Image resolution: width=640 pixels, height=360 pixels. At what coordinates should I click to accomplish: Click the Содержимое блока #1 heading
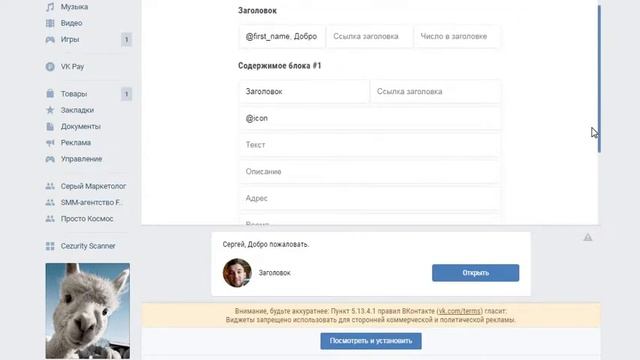(x=280, y=66)
